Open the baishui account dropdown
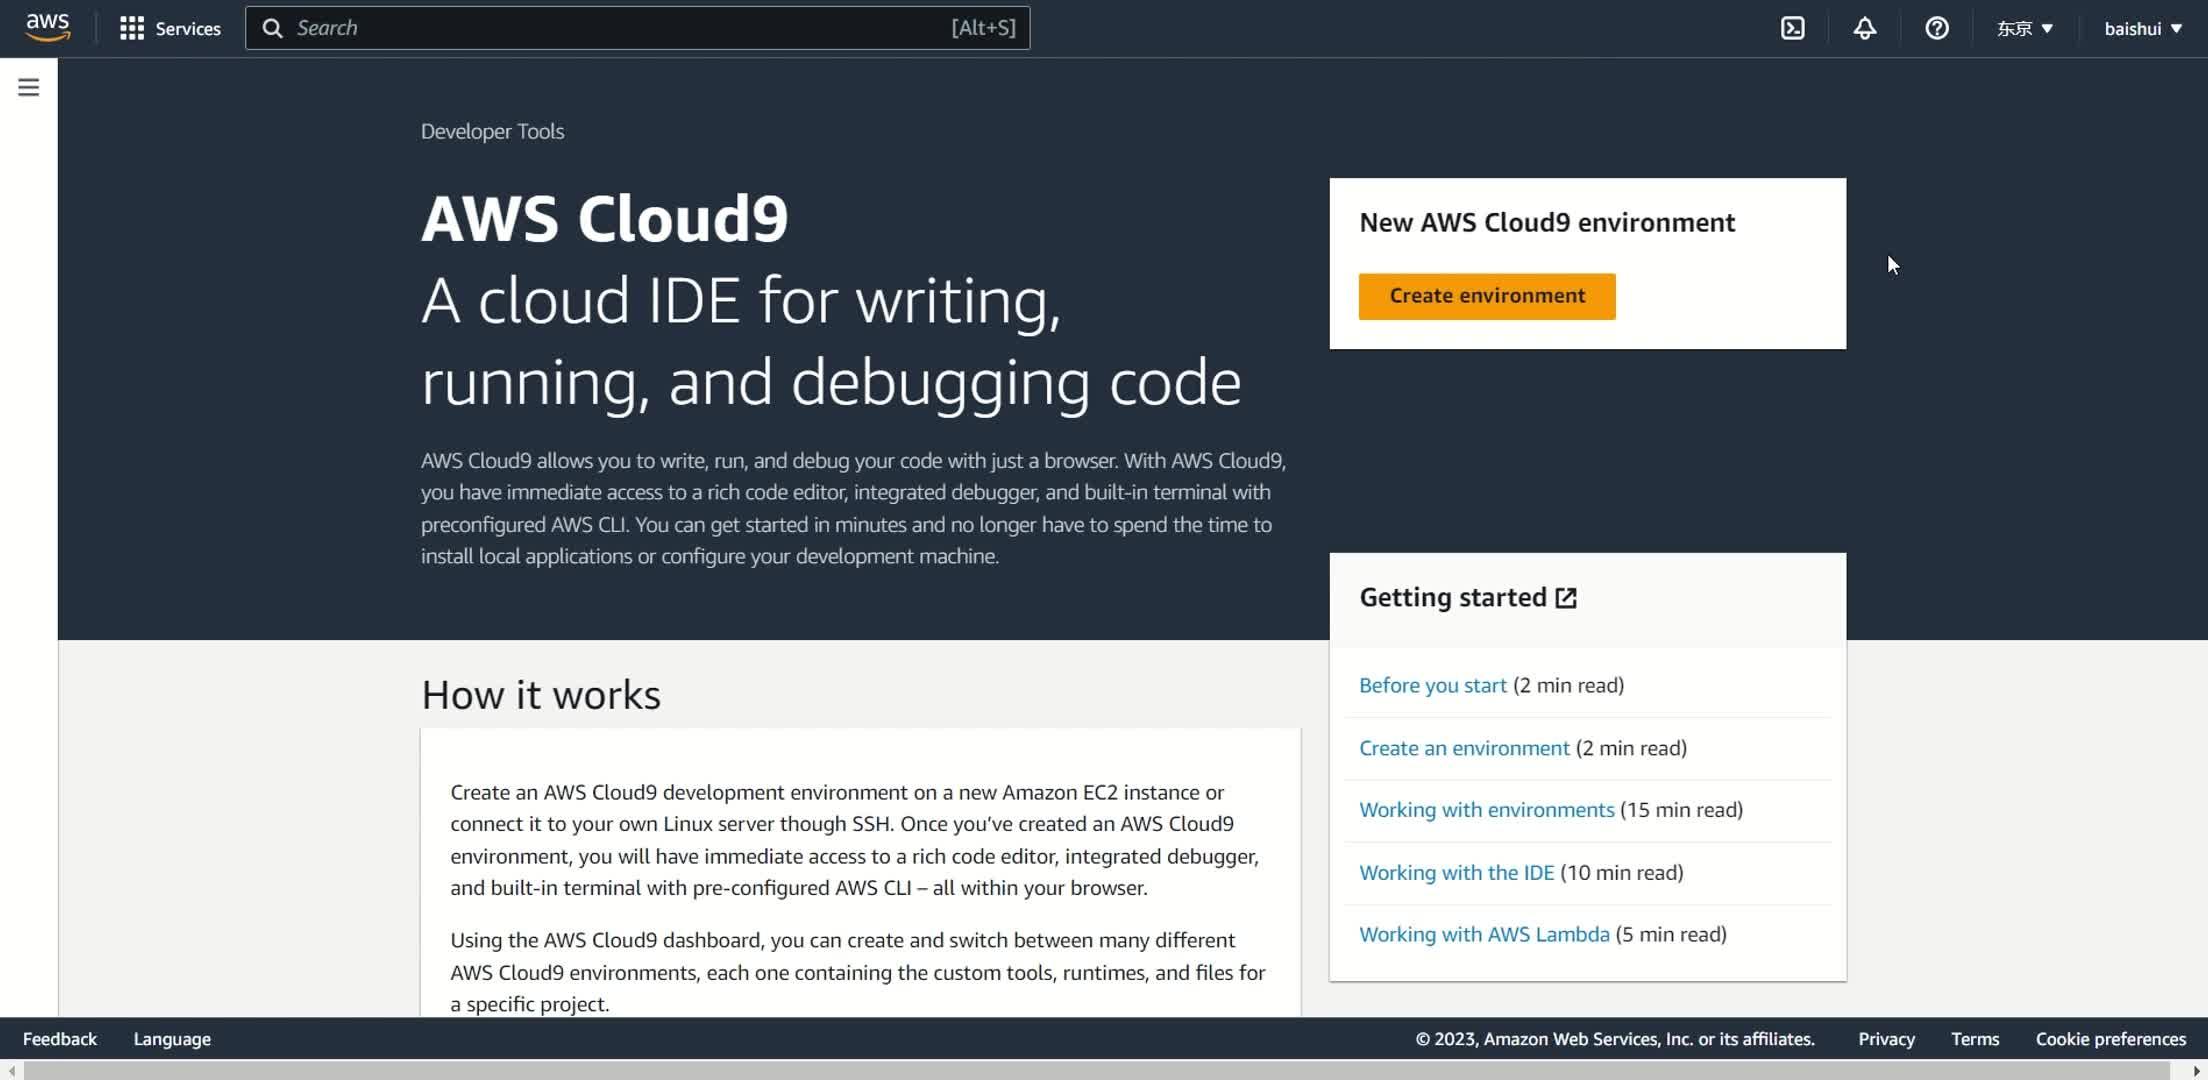Viewport: 2208px width, 1080px height. (x=2142, y=28)
